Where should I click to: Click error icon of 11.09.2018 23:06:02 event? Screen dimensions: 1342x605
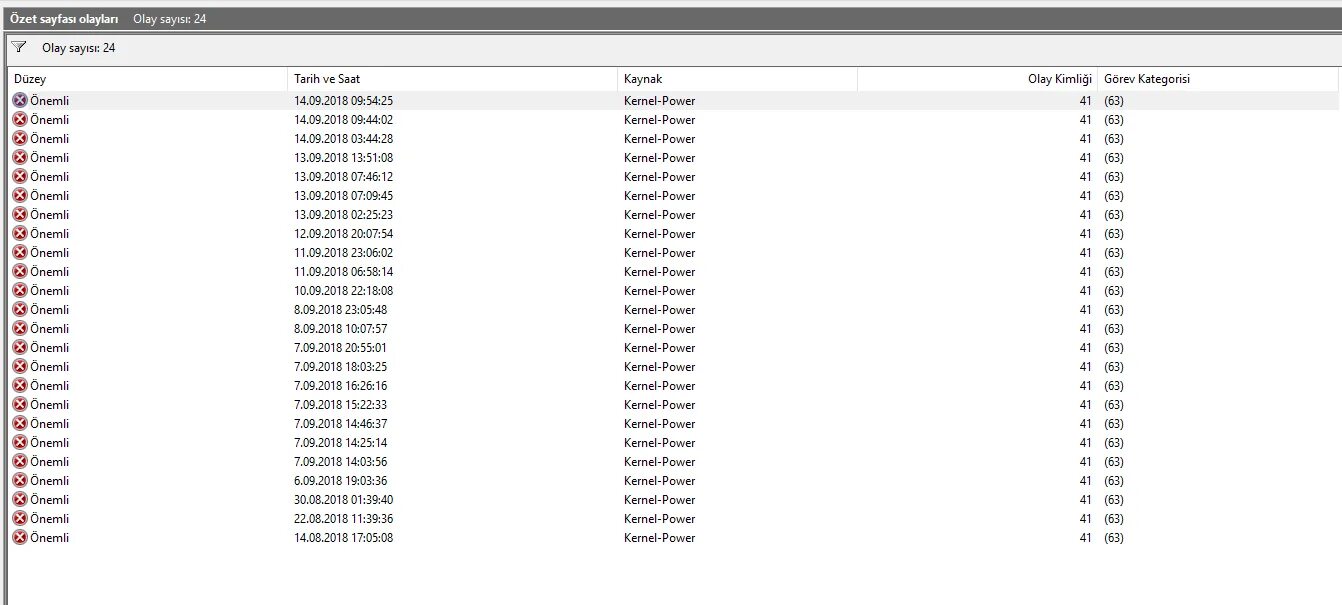pos(20,252)
